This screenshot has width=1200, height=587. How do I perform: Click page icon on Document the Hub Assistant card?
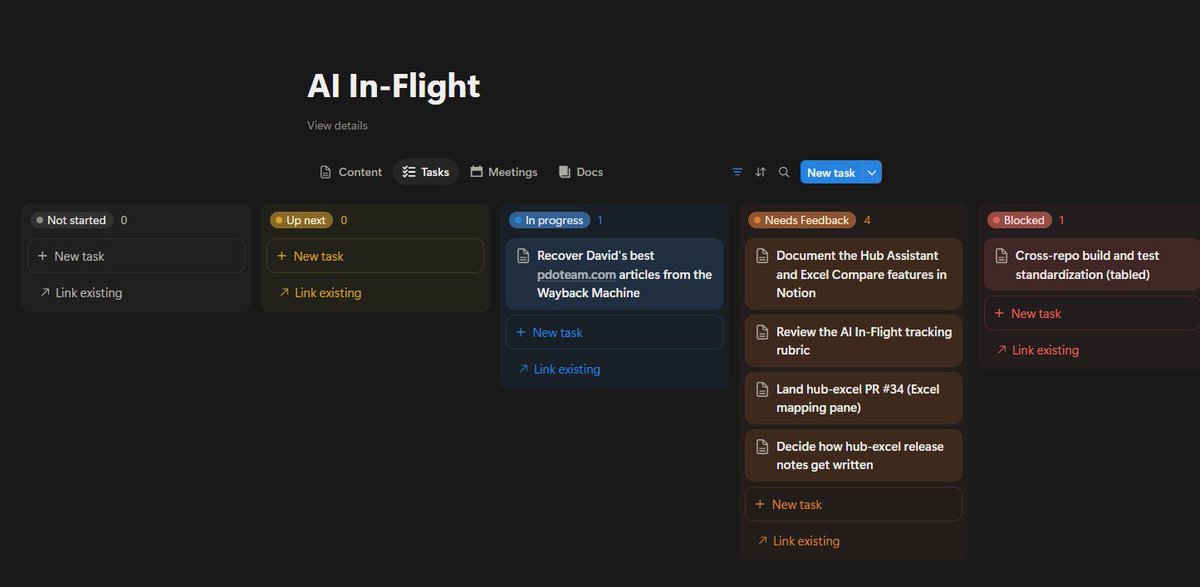point(762,256)
